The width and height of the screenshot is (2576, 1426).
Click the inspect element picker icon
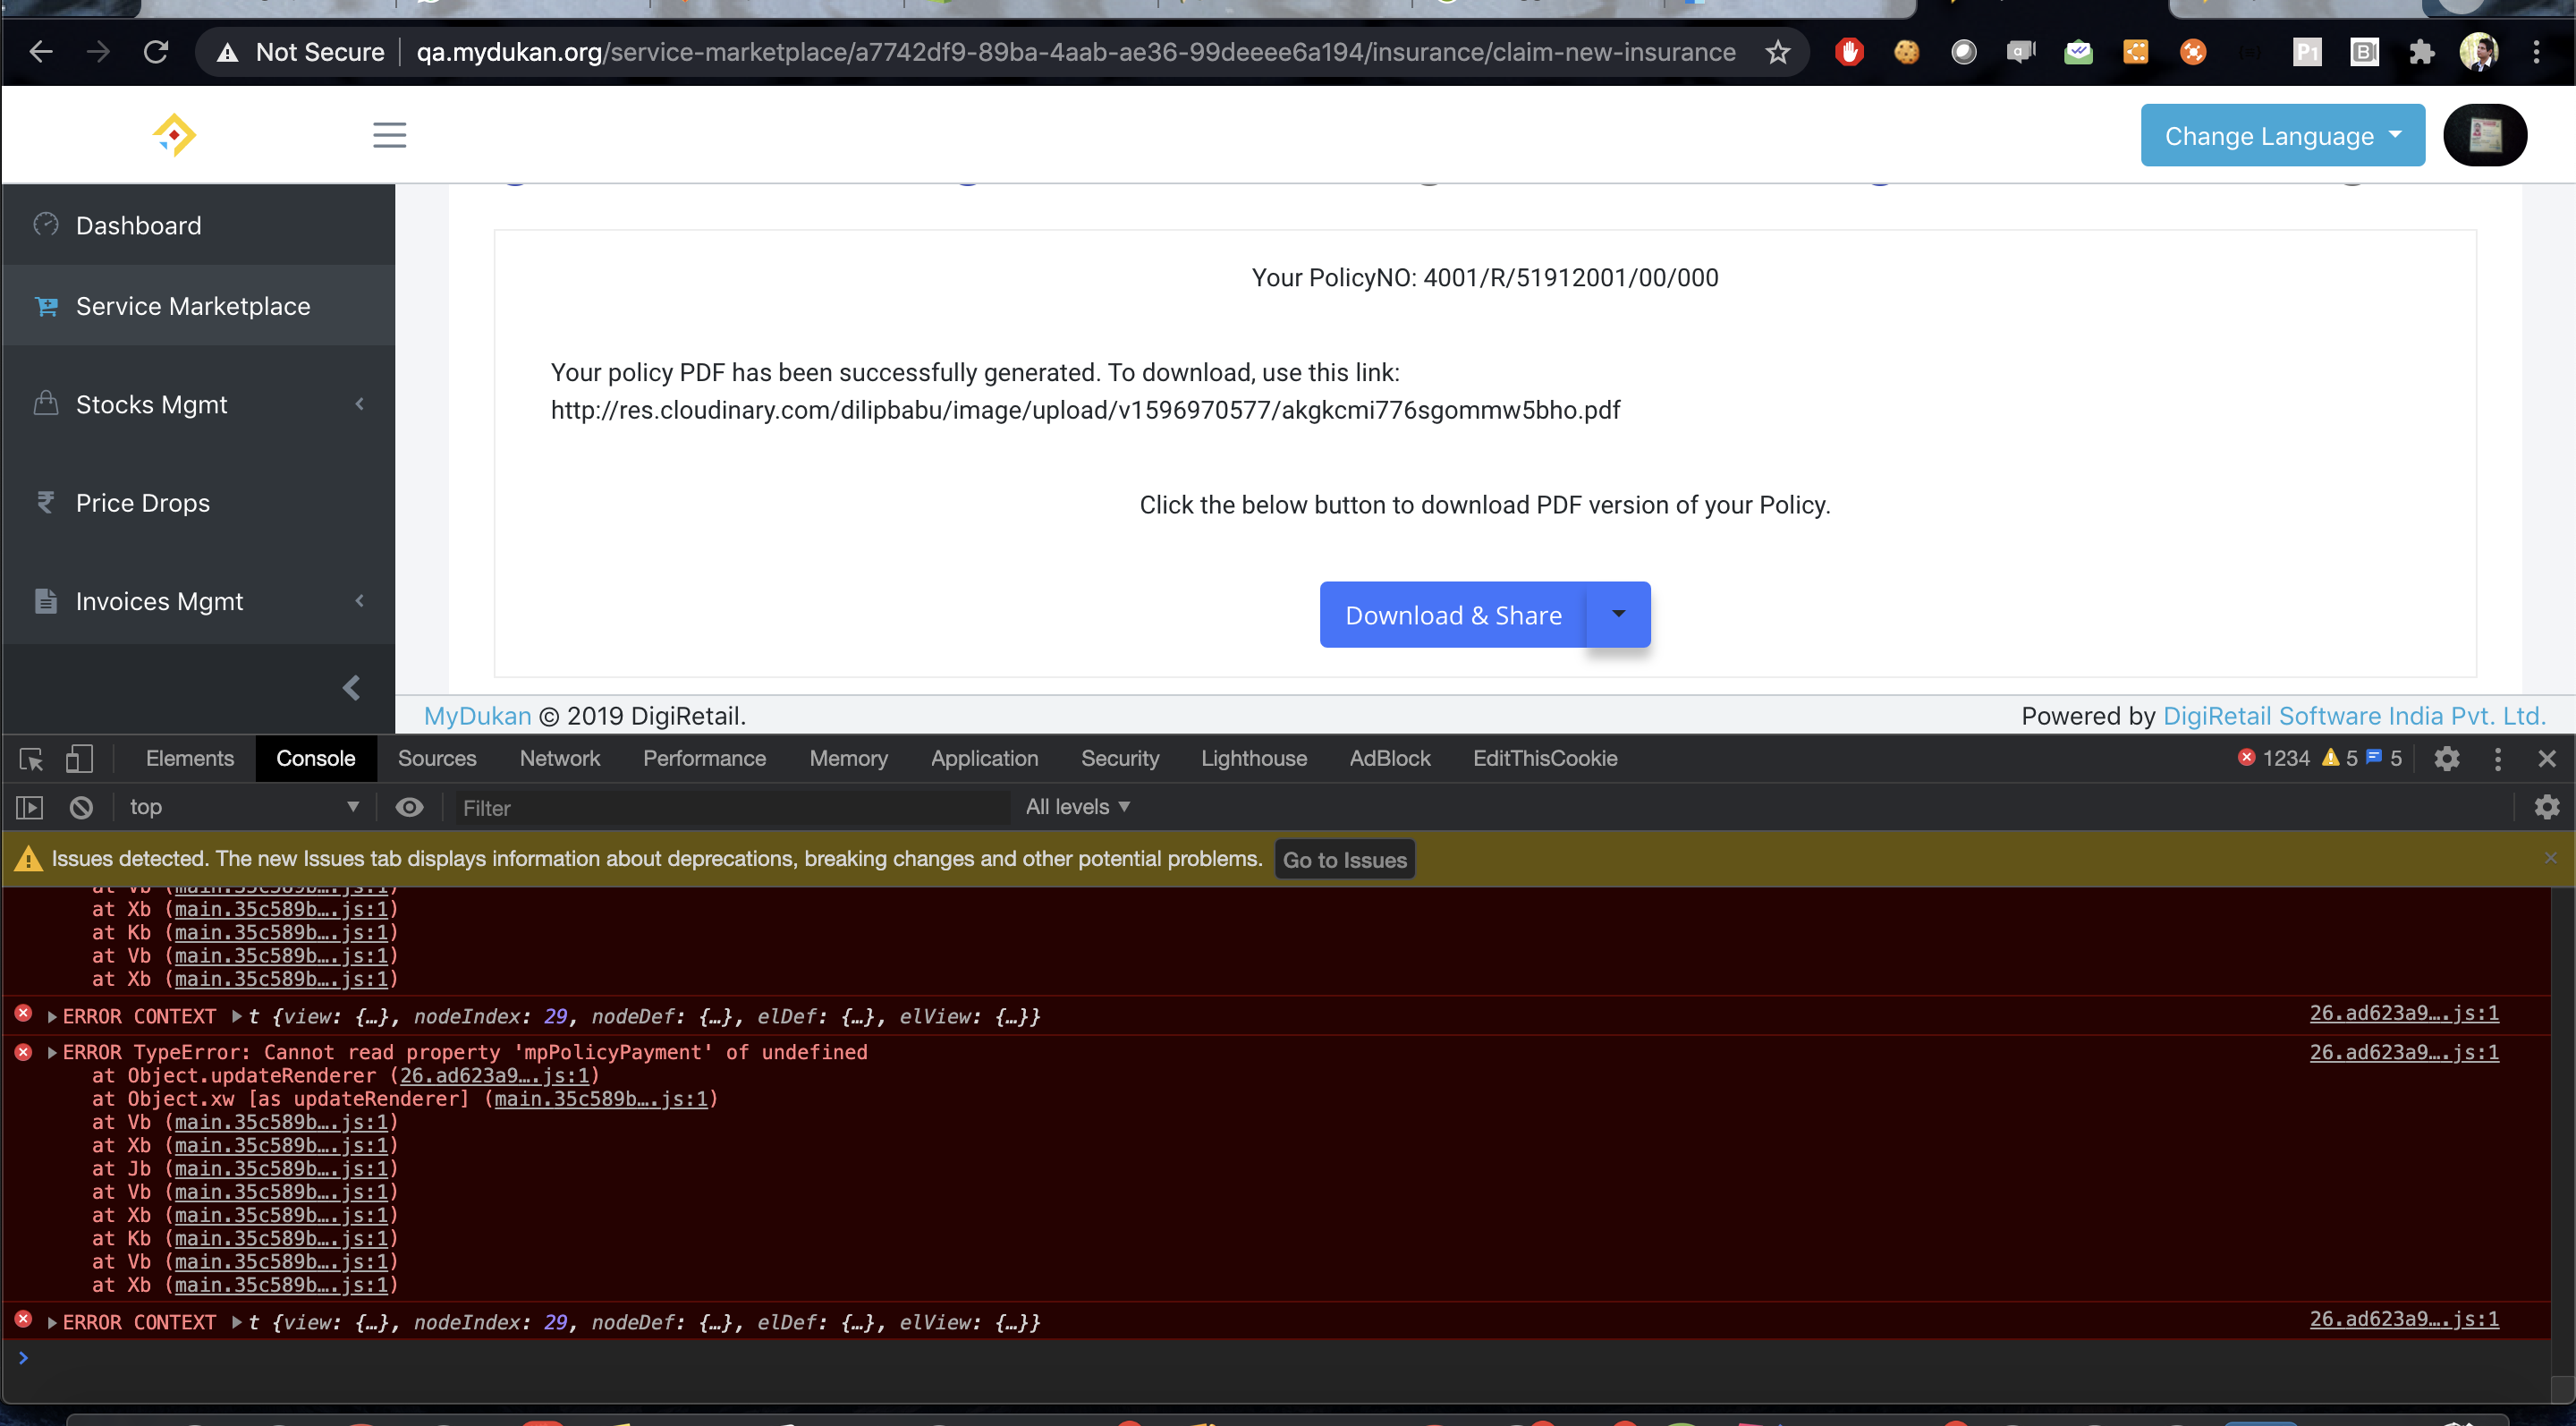click(31, 759)
